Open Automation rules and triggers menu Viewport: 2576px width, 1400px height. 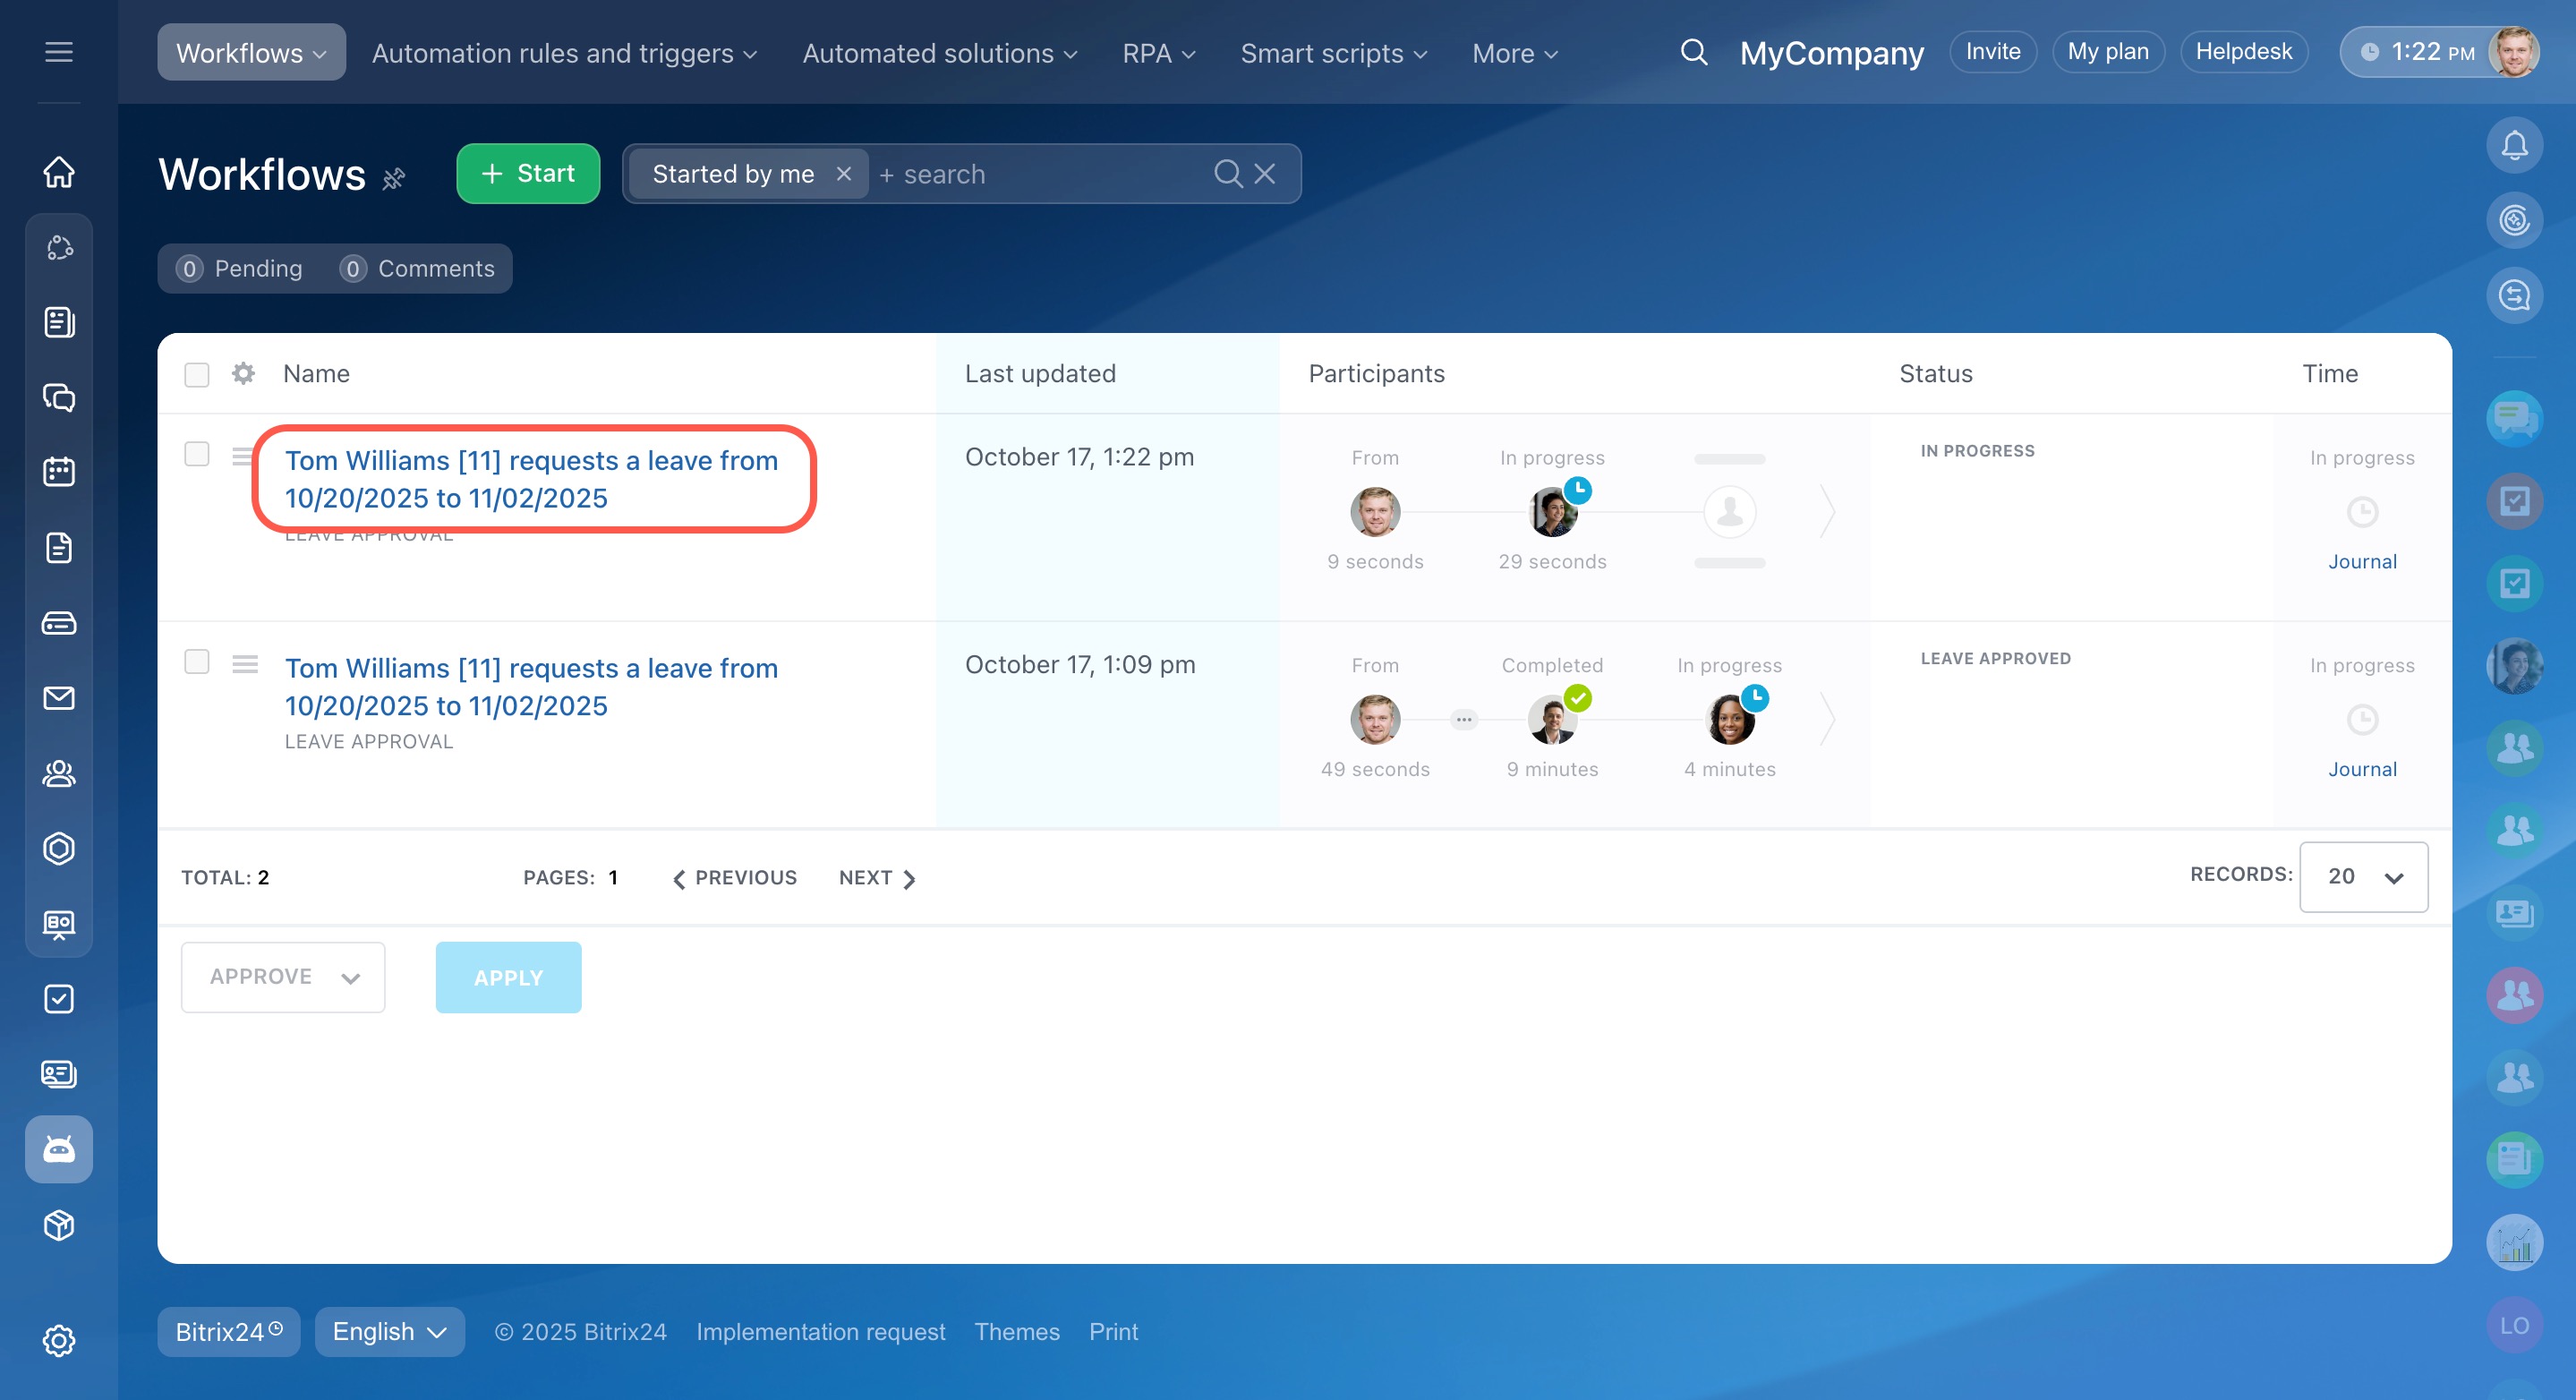coord(564,53)
